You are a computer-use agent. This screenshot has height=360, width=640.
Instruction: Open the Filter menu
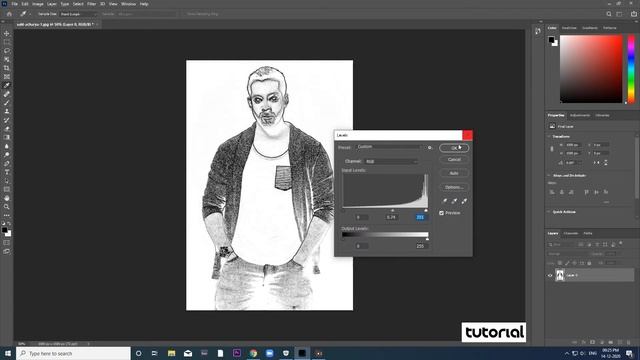91,4
